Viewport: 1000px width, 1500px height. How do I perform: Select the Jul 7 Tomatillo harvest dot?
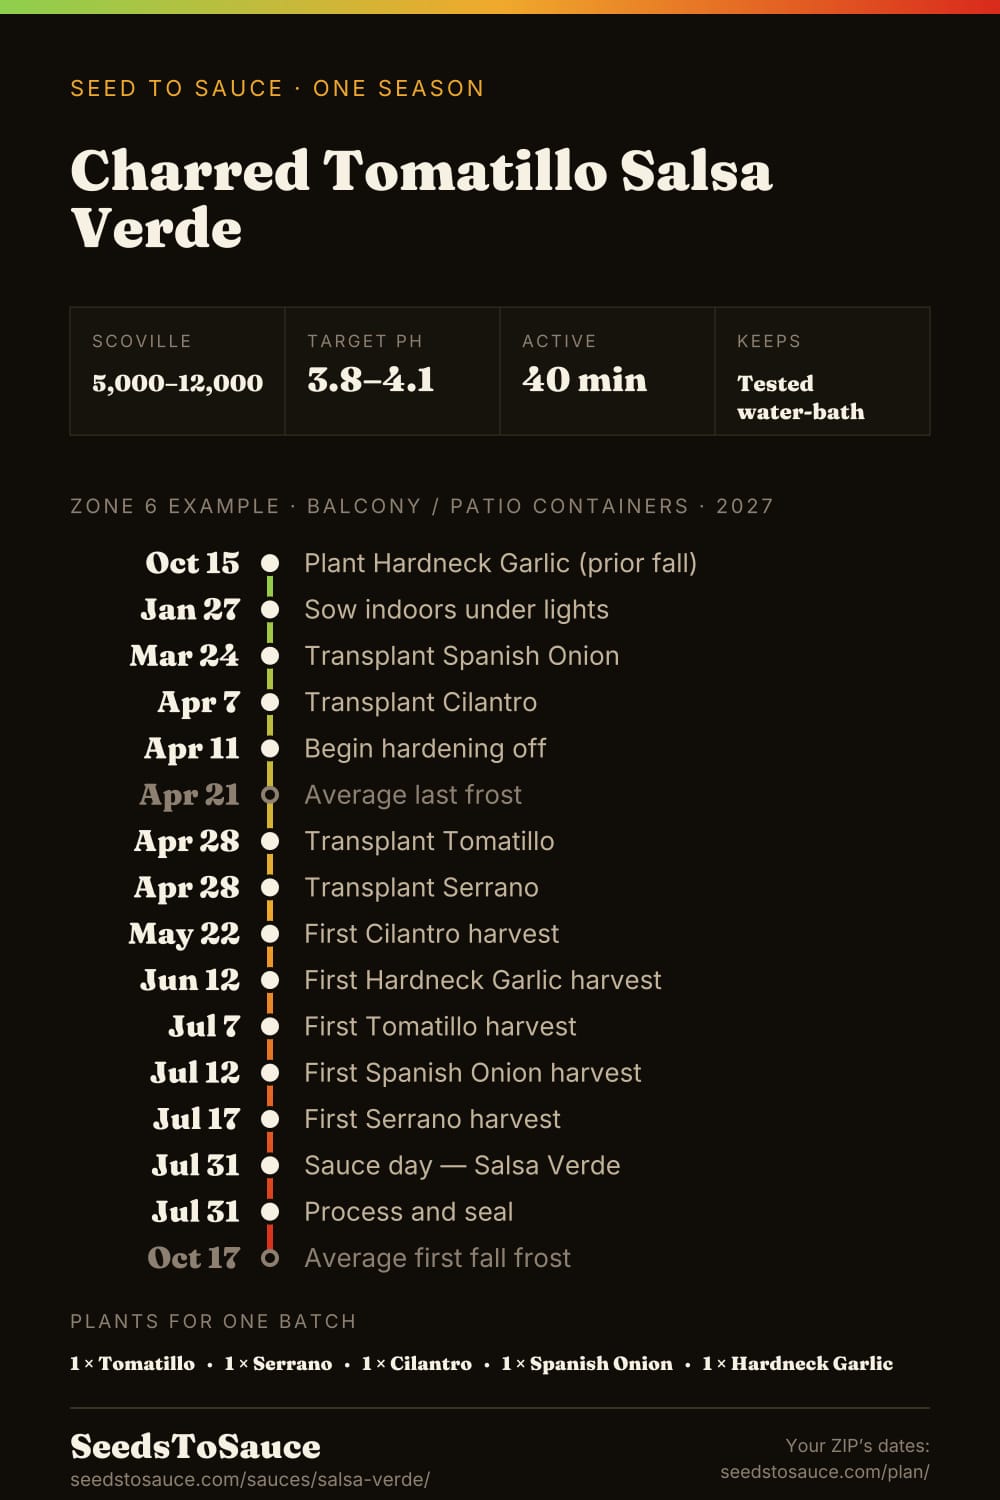coord(270,1026)
